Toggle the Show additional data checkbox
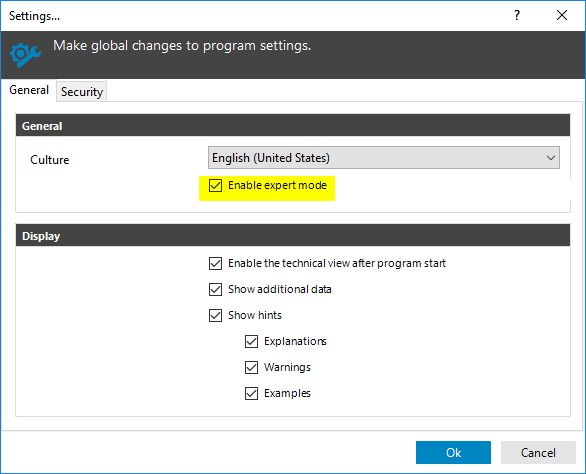 point(215,289)
